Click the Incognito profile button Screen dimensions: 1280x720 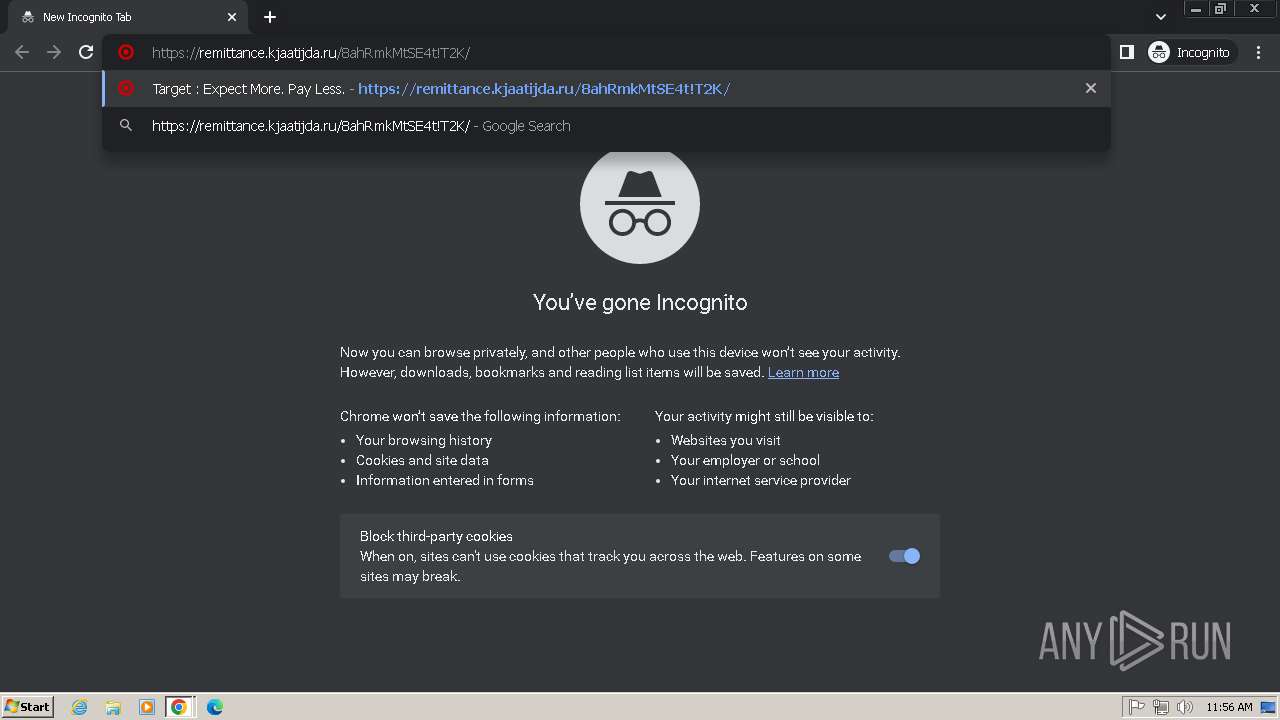tap(1190, 52)
